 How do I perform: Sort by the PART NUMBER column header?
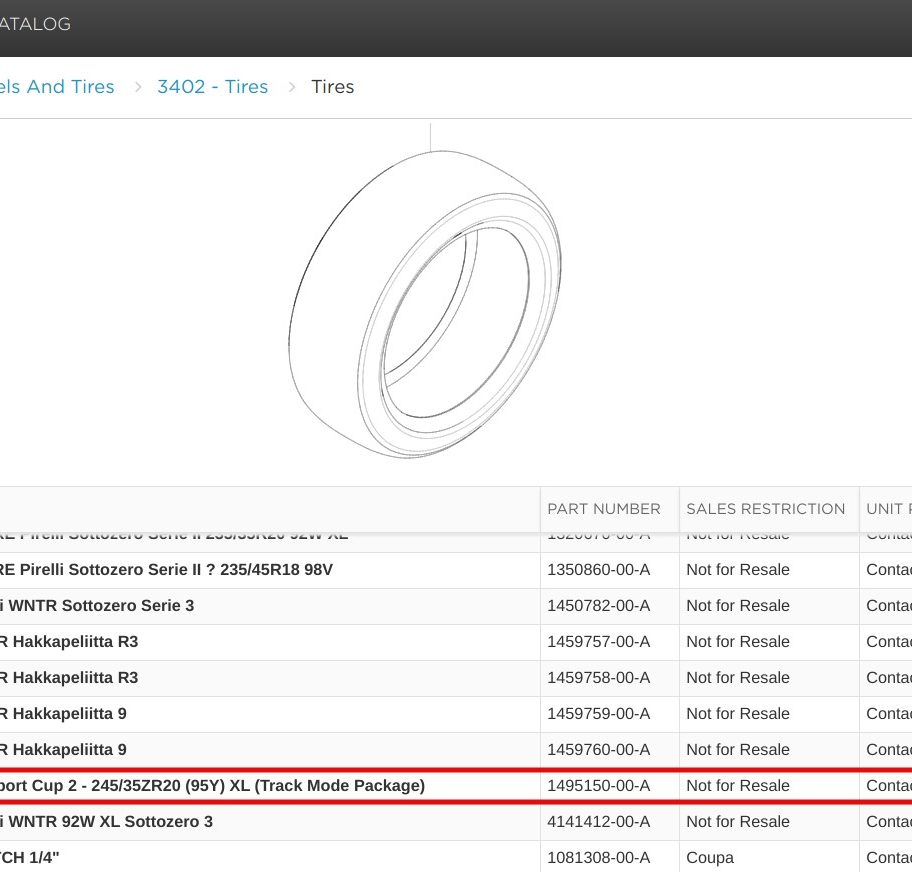[x=604, y=509]
